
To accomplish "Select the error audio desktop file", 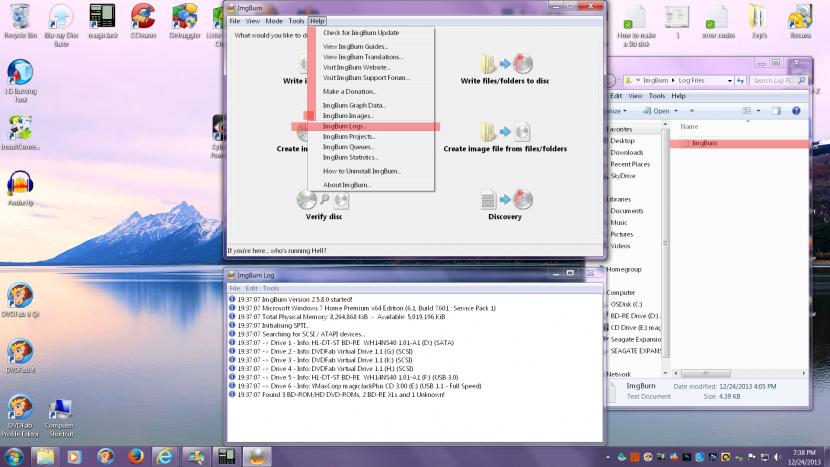I will [x=718, y=22].
